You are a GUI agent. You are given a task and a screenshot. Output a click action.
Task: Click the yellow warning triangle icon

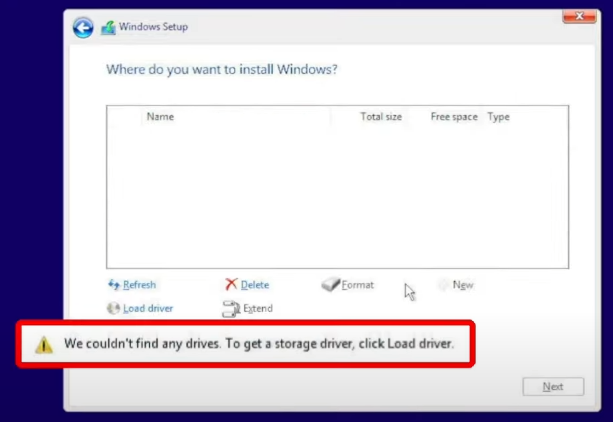44,345
